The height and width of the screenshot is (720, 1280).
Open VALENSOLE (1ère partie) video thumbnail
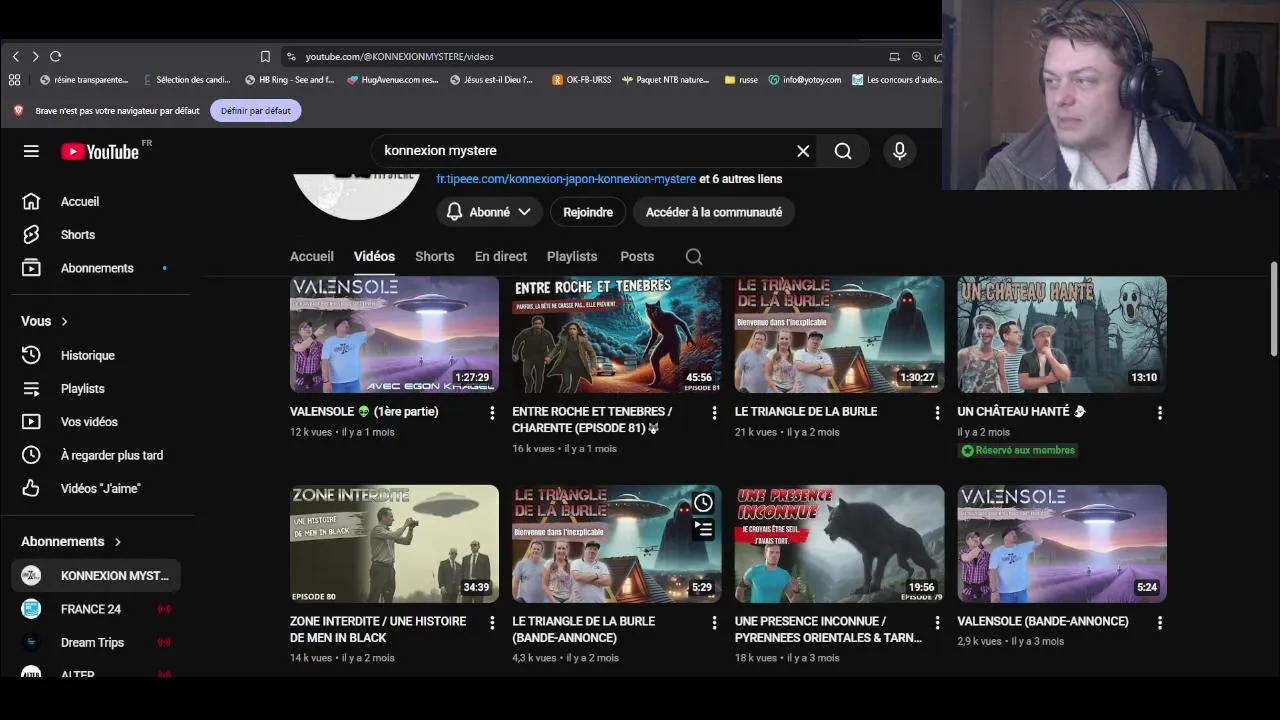click(x=394, y=334)
